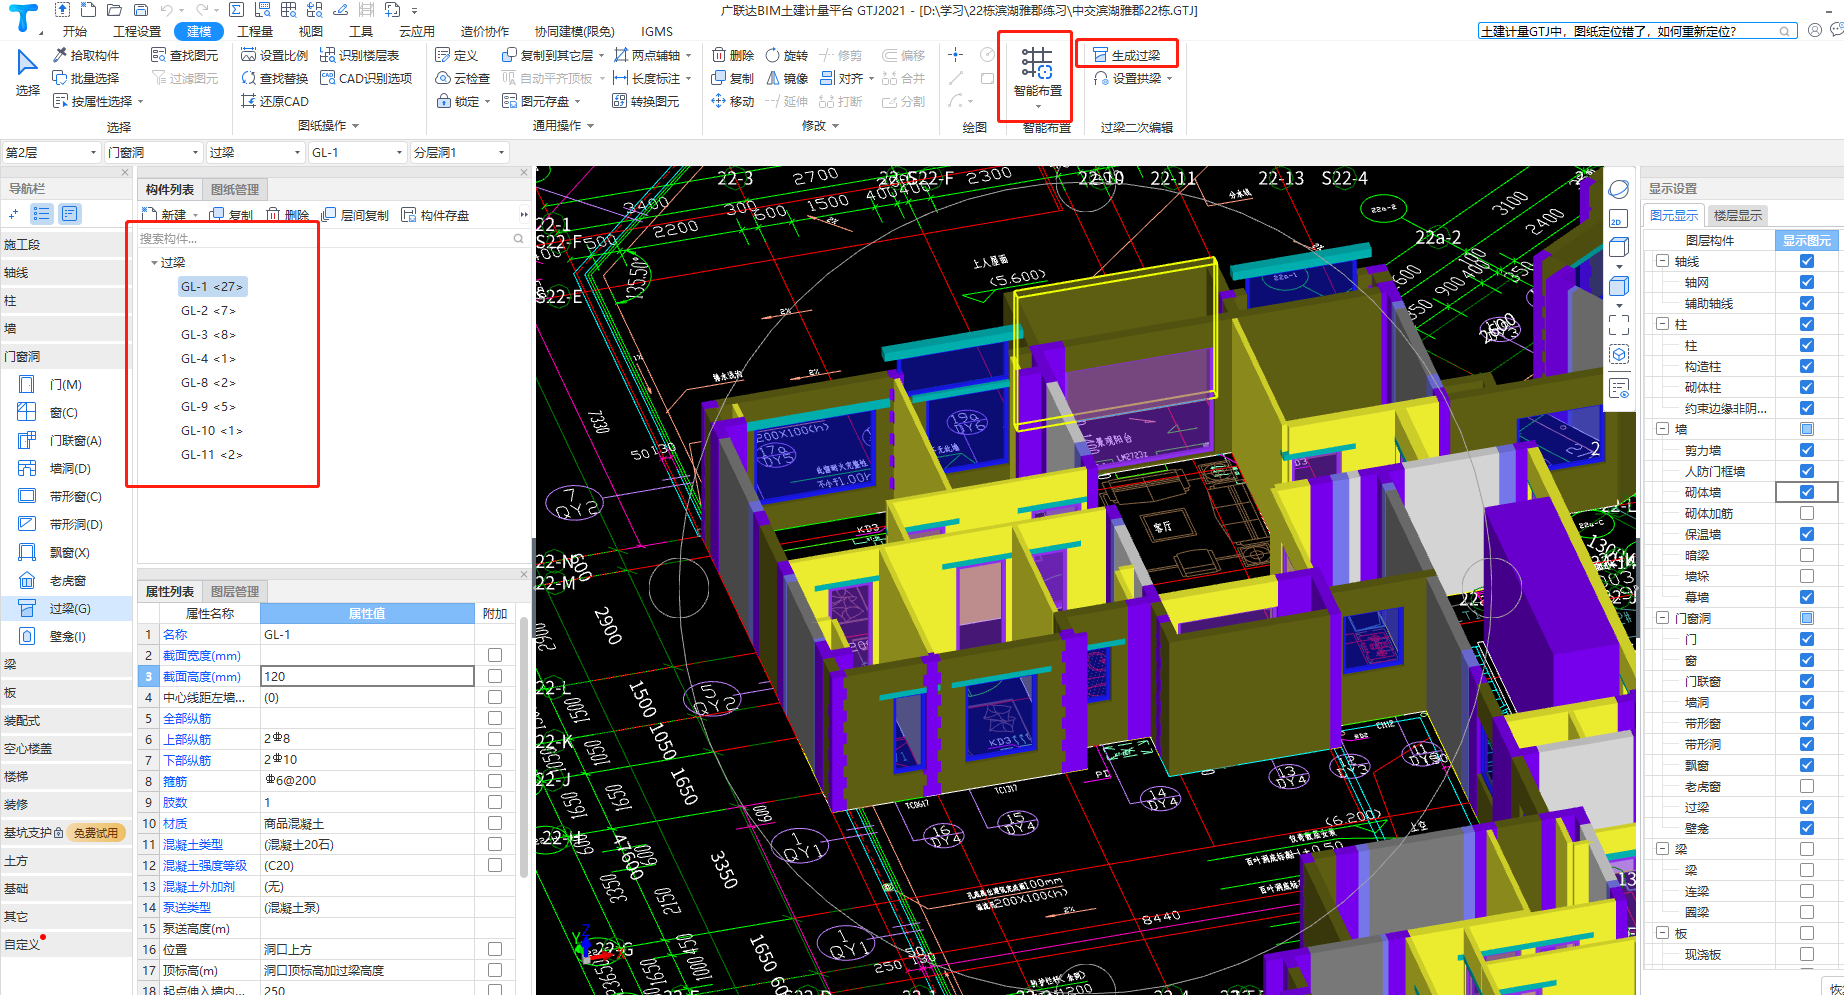Click the 识别楼层表 tool
Image resolution: width=1844 pixels, height=995 pixels.
point(360,55)
